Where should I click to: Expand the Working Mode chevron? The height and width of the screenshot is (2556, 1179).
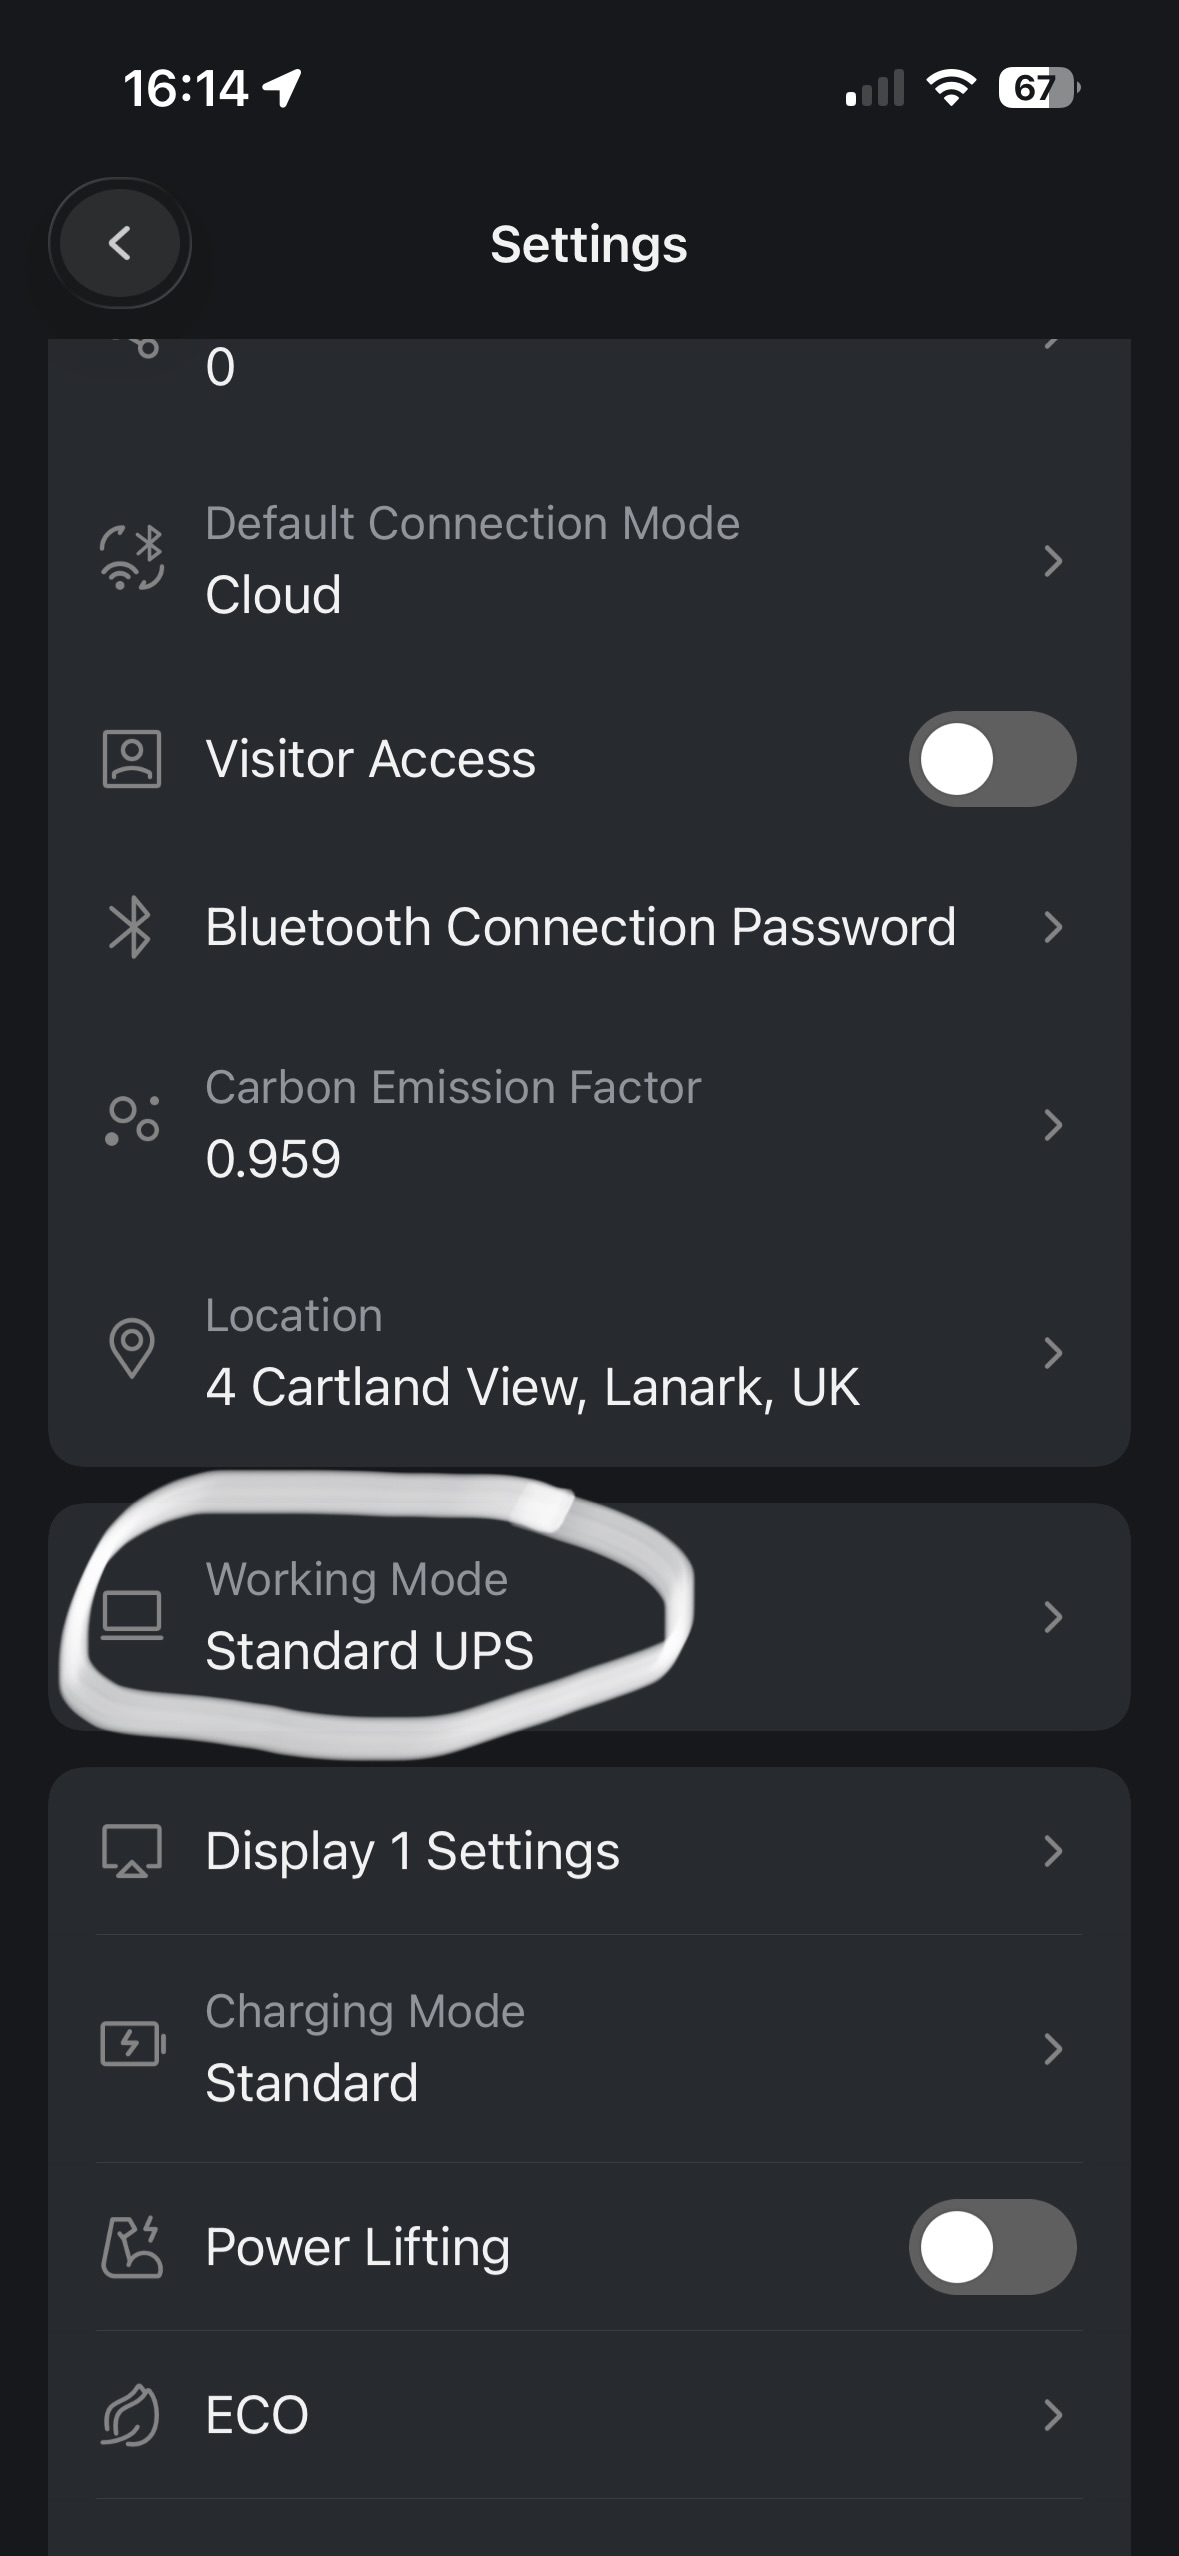(x=1052, y=1617)
